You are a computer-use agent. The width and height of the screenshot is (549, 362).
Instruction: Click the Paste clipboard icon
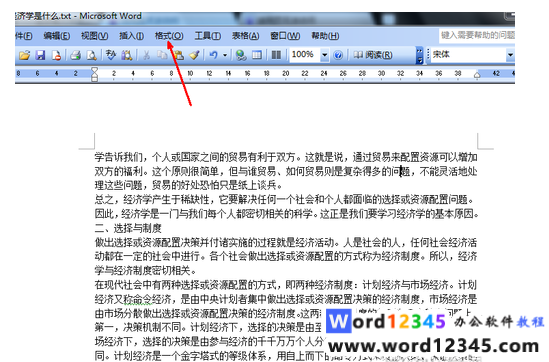(179, 55)
